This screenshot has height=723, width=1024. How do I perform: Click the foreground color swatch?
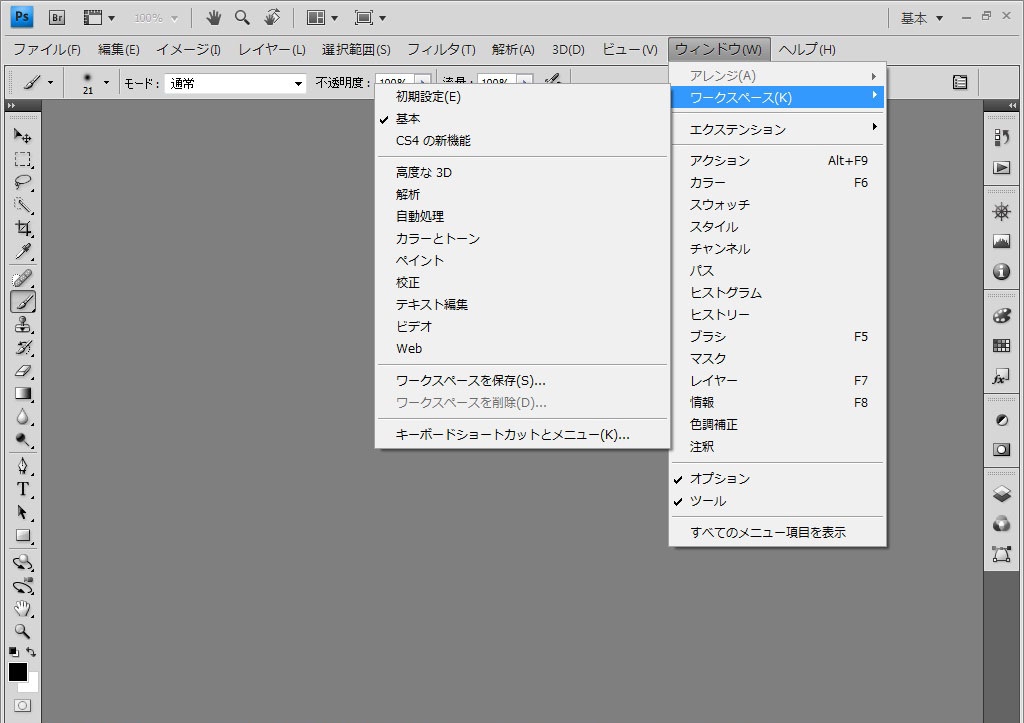[x=18, y=672]
